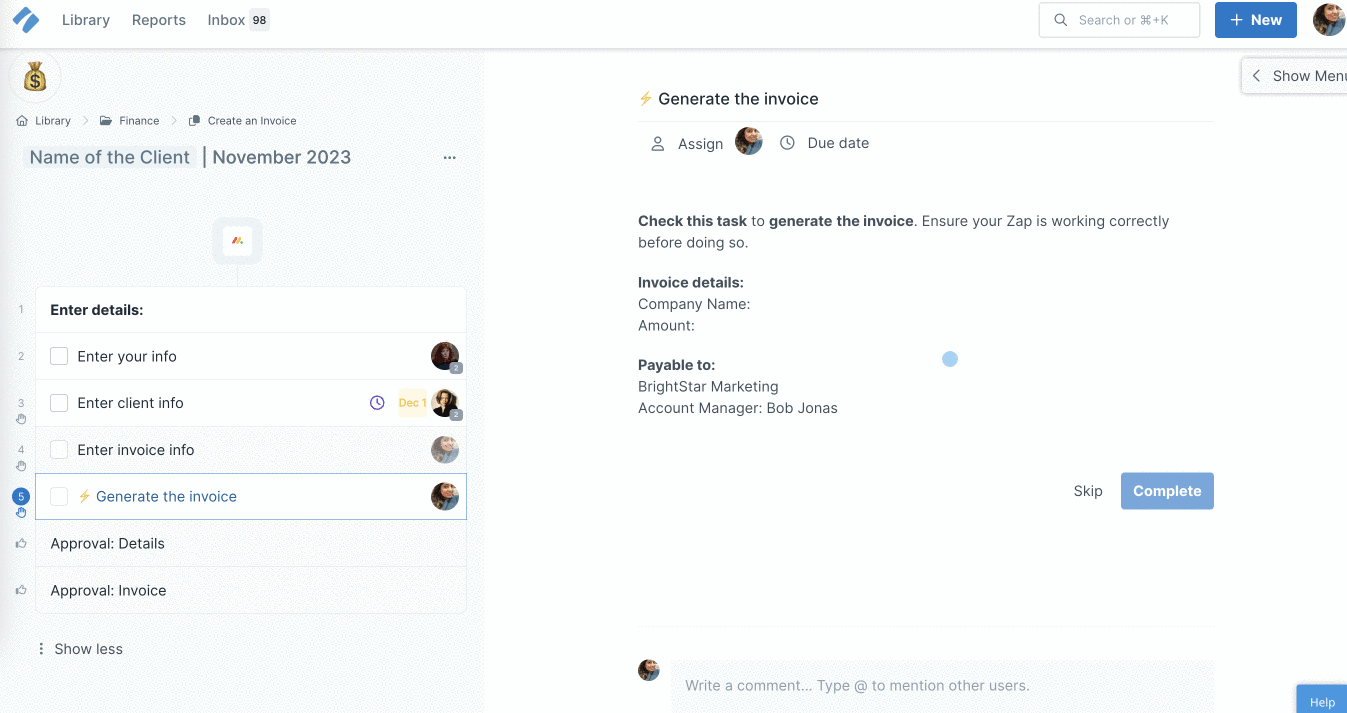
Task: Click the Skip link
Action: 1087,491
